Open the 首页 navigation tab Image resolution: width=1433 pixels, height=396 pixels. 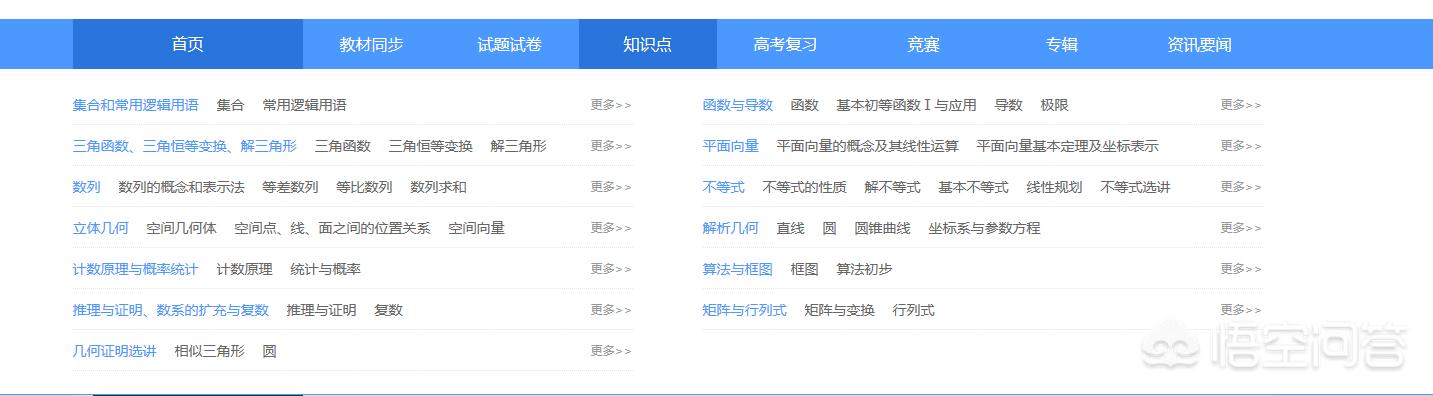(x=188, y=44)
